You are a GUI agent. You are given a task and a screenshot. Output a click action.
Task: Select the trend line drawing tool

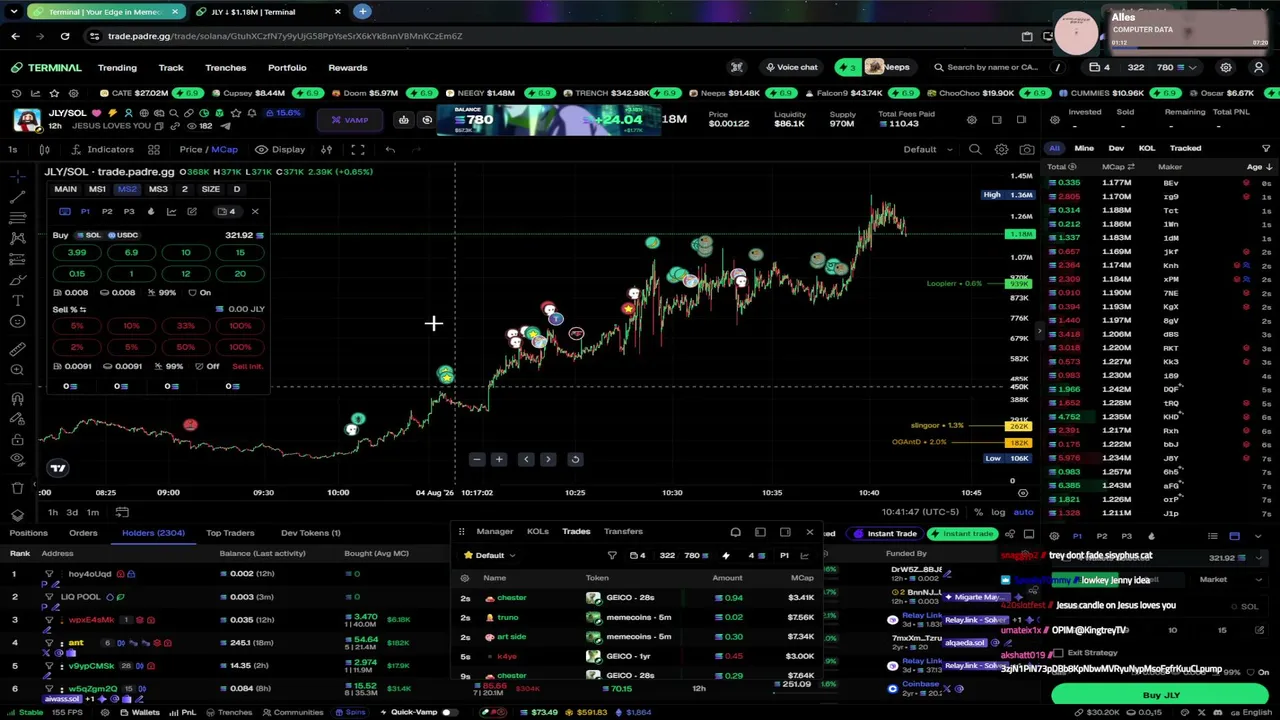(17, 195)
